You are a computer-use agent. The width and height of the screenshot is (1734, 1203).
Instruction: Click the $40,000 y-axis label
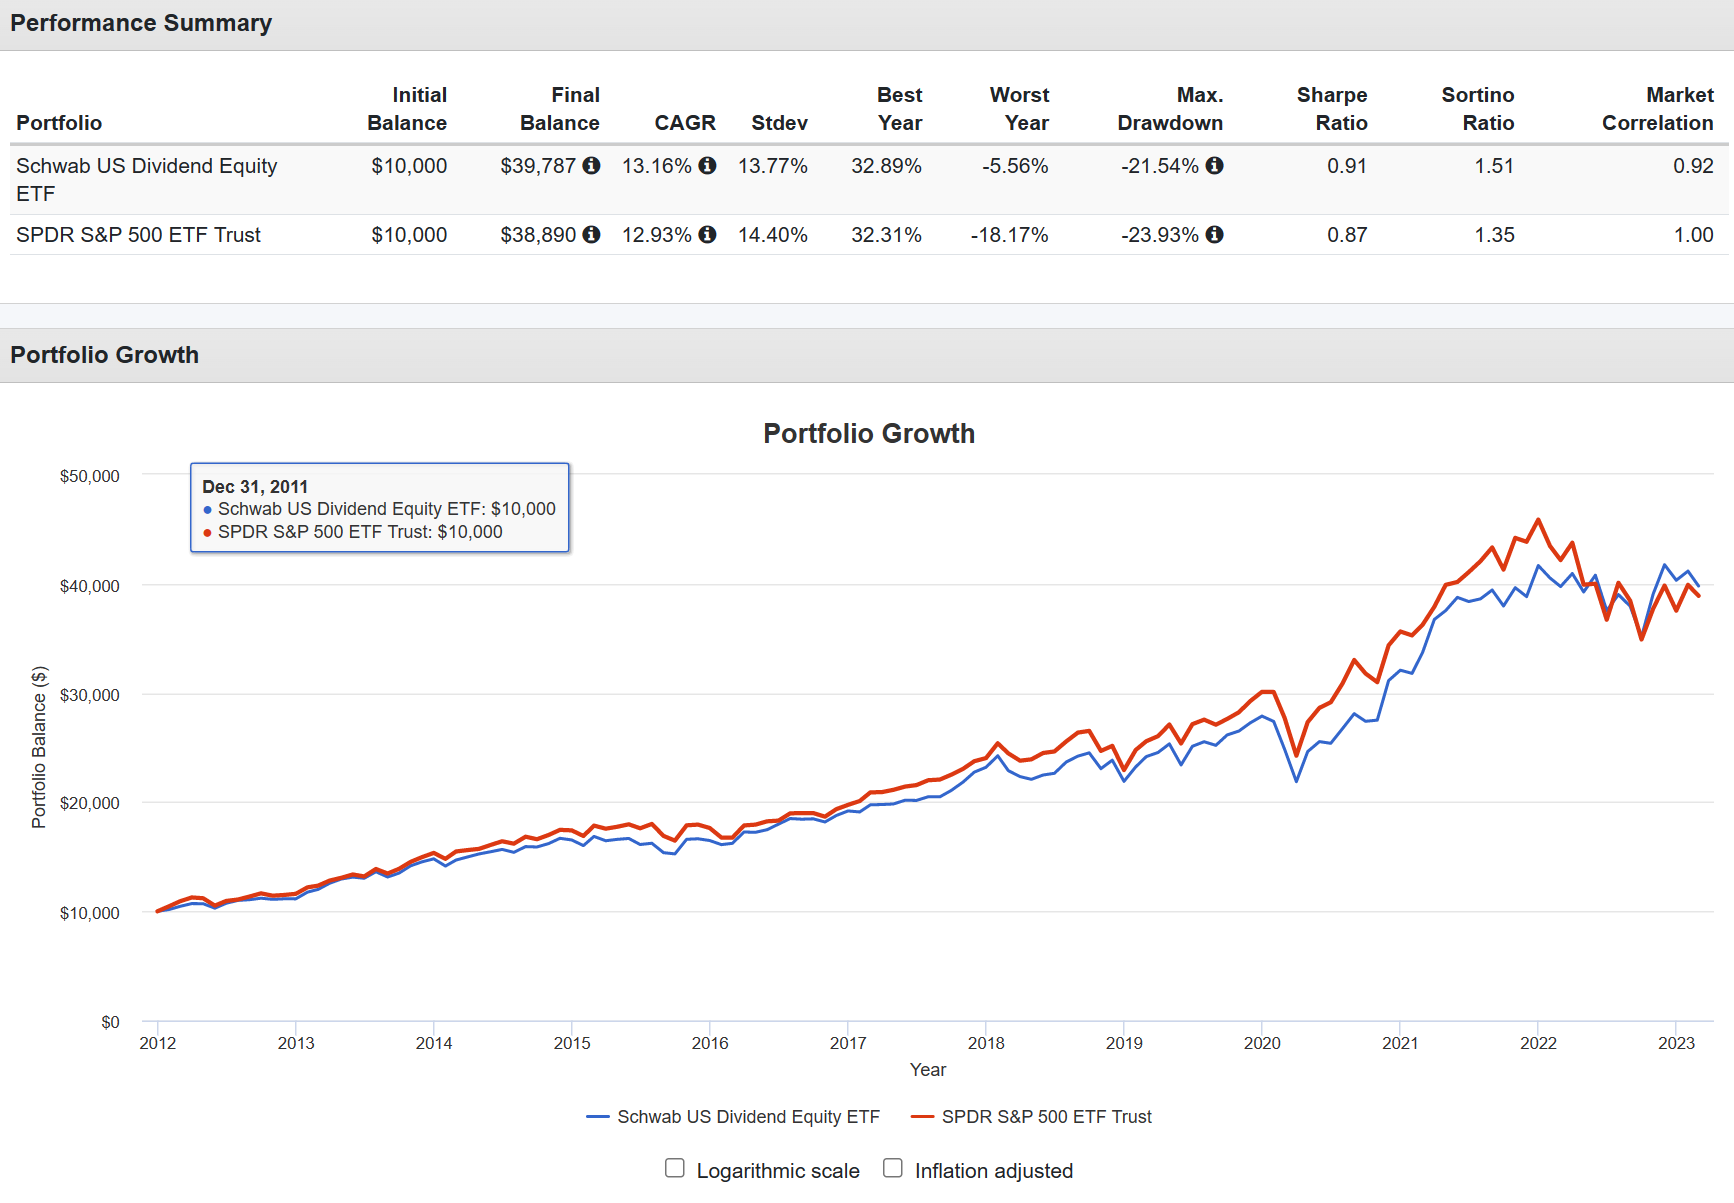[90, 586]
